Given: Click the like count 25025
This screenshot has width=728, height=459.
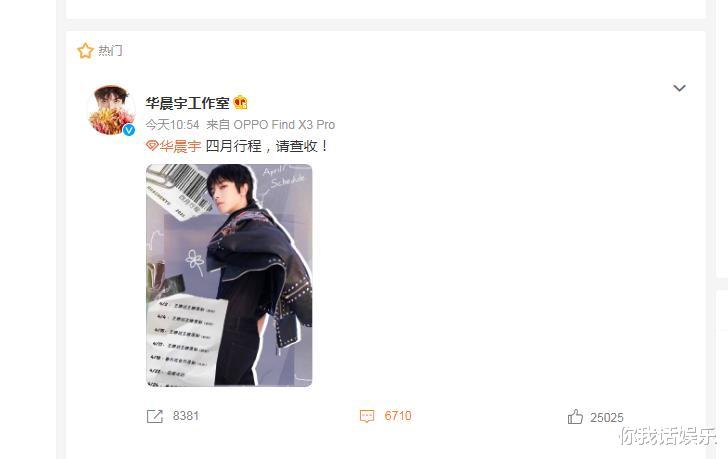Looking at the screenshot, I should click(x=607, y=418).
